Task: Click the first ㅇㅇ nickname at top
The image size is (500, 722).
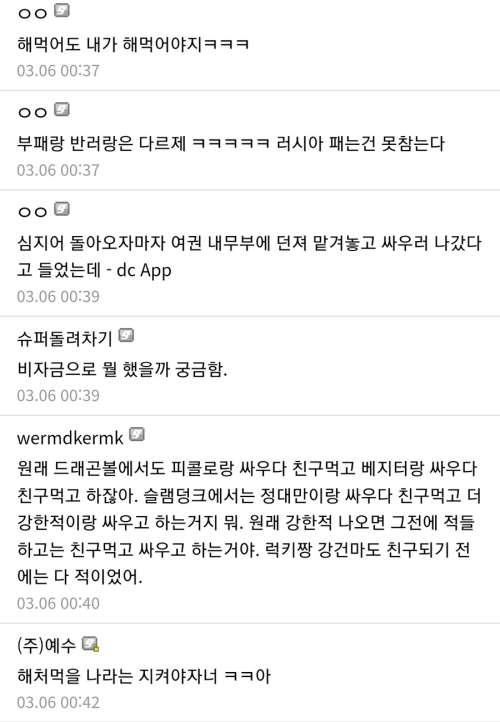Action: [x=32, y=13]
